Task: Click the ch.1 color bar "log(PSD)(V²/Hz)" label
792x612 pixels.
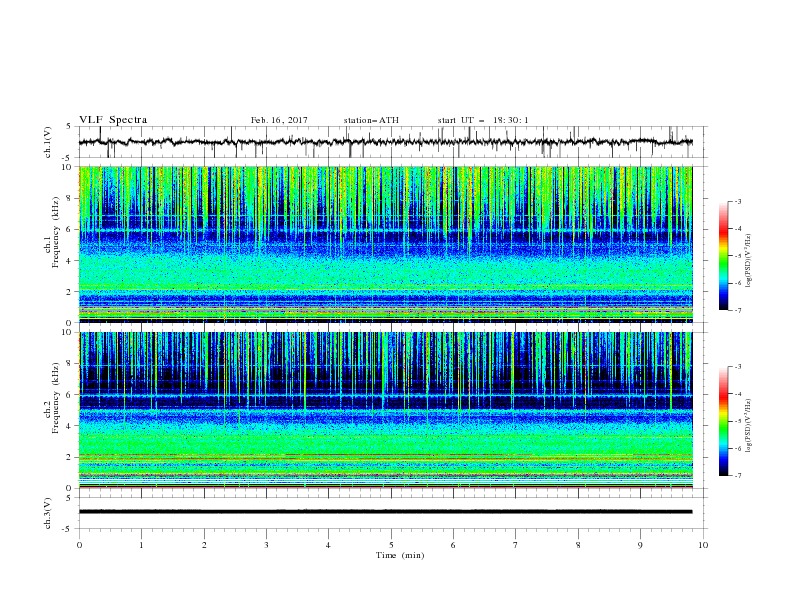Action: point(749,261)
